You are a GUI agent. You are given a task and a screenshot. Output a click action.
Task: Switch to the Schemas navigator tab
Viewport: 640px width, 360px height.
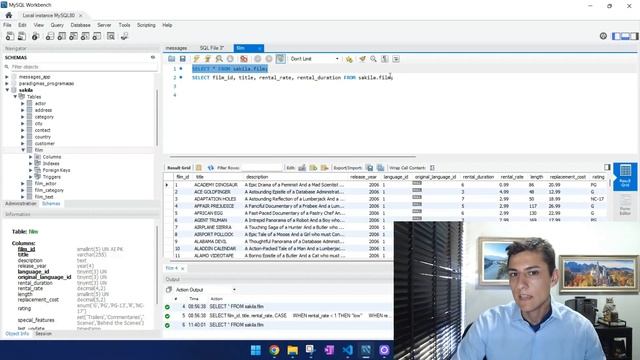(51, 203)
